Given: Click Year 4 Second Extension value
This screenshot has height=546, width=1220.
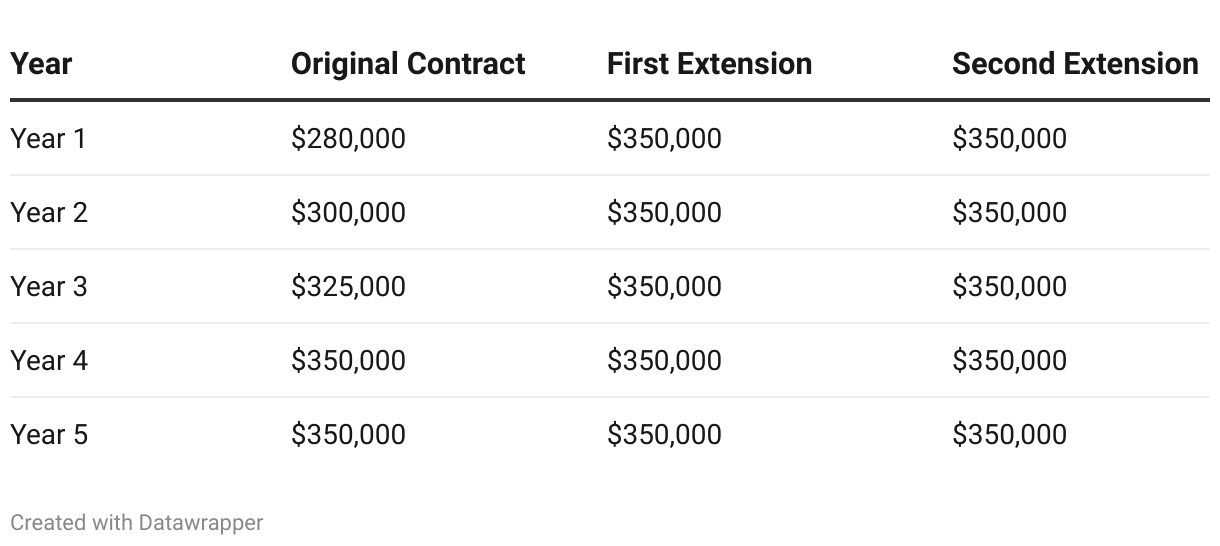Looking at the screenshot, I should [x=1009, y=360].
